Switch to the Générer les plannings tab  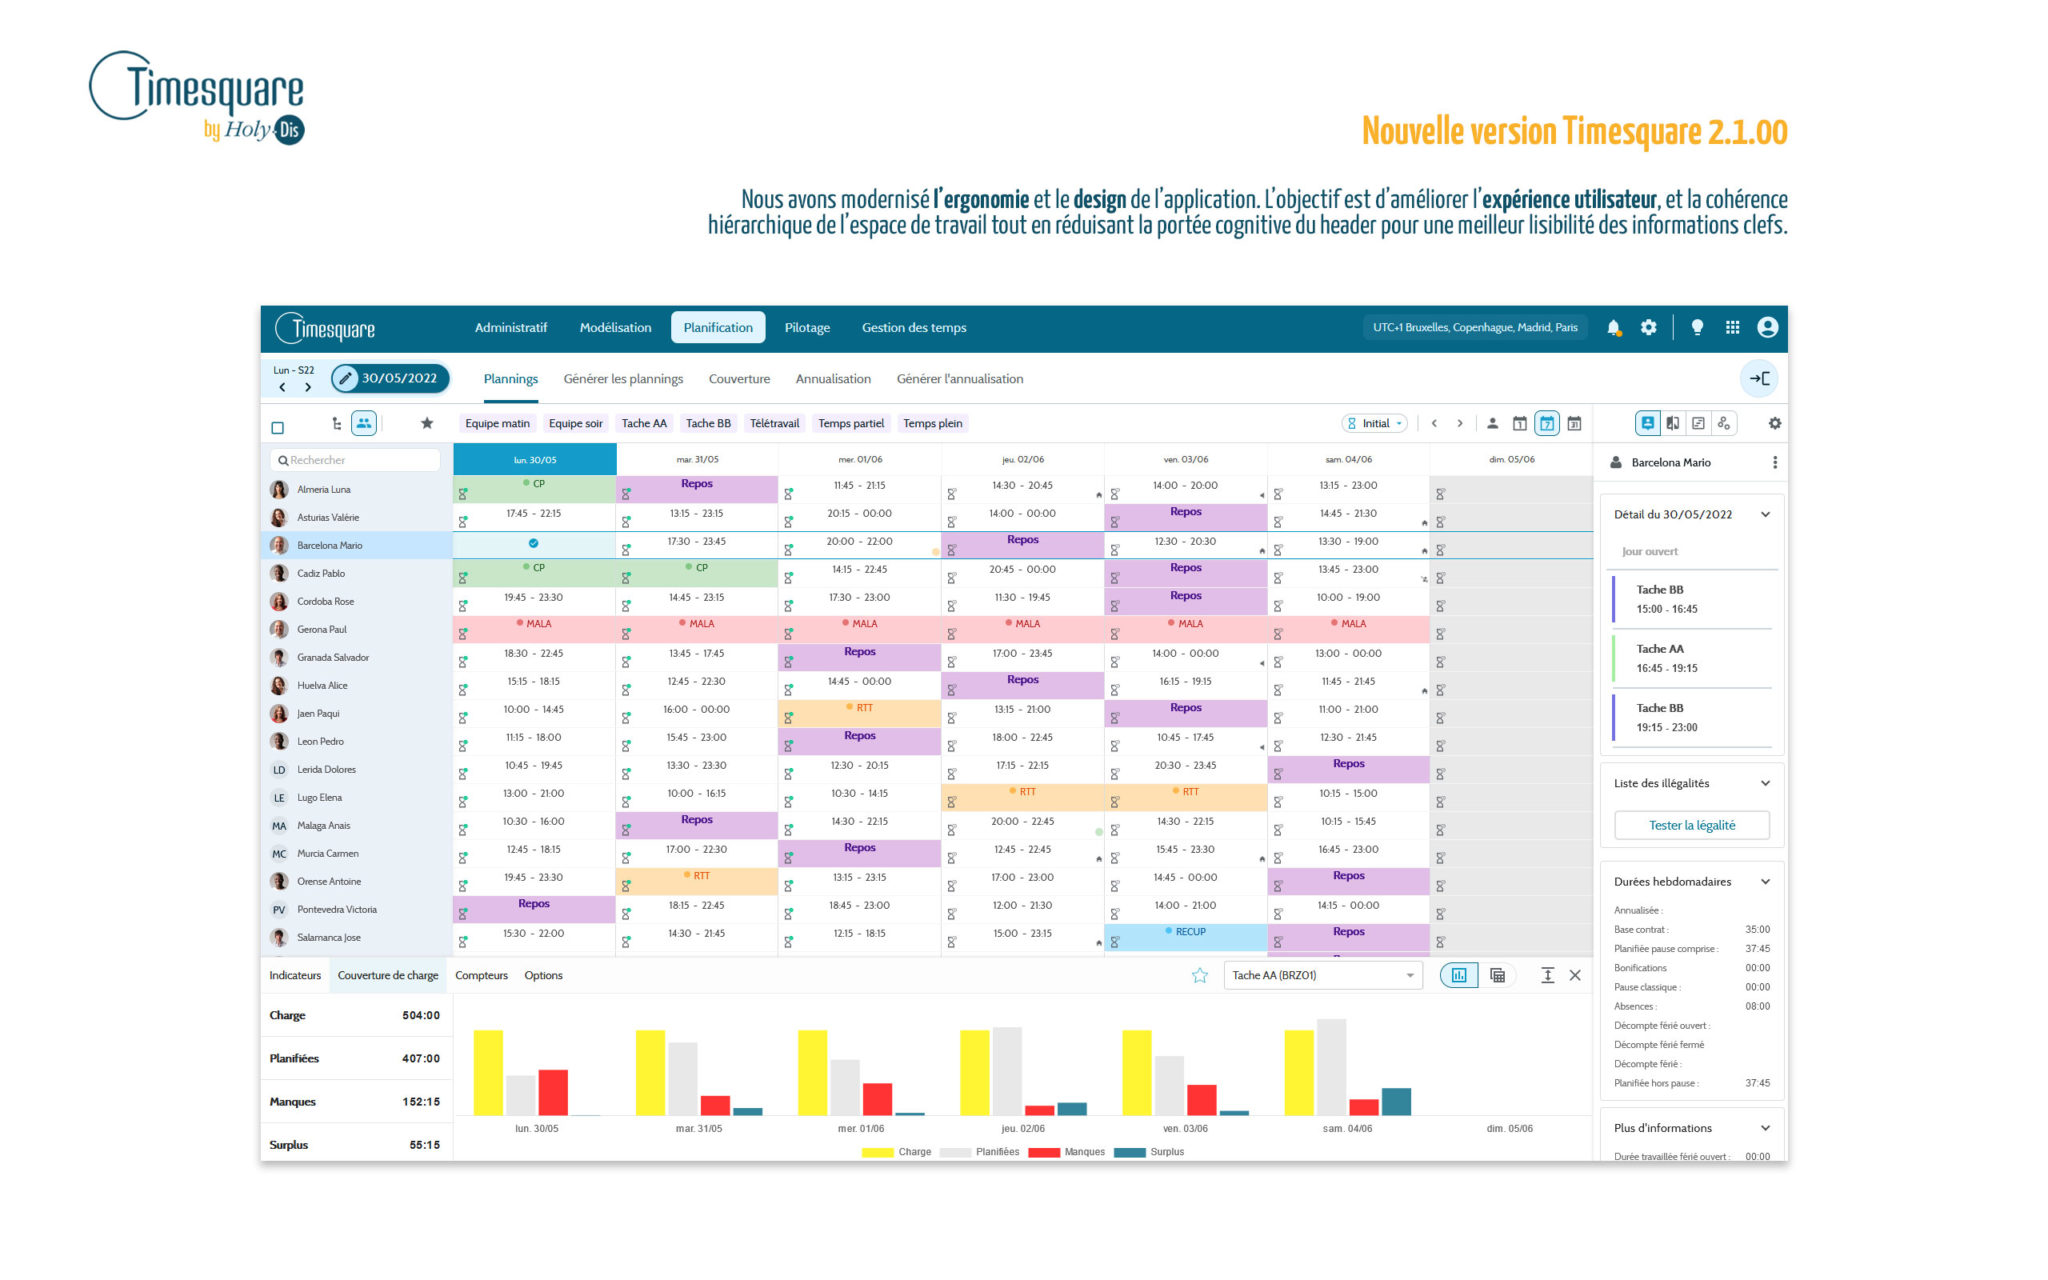623,378
